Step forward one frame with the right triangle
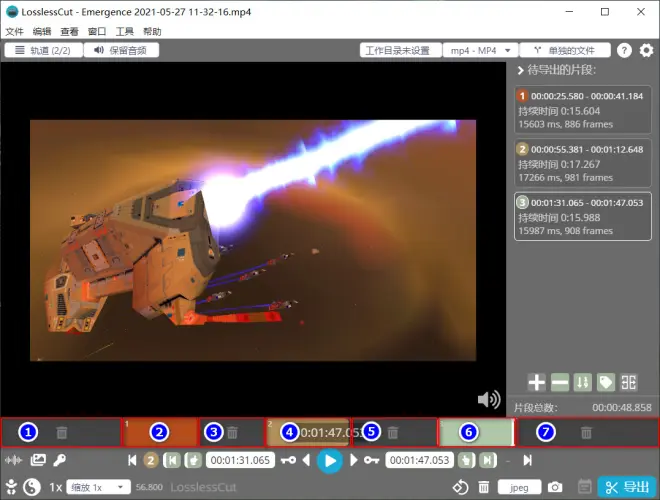 tap(354, 460)
